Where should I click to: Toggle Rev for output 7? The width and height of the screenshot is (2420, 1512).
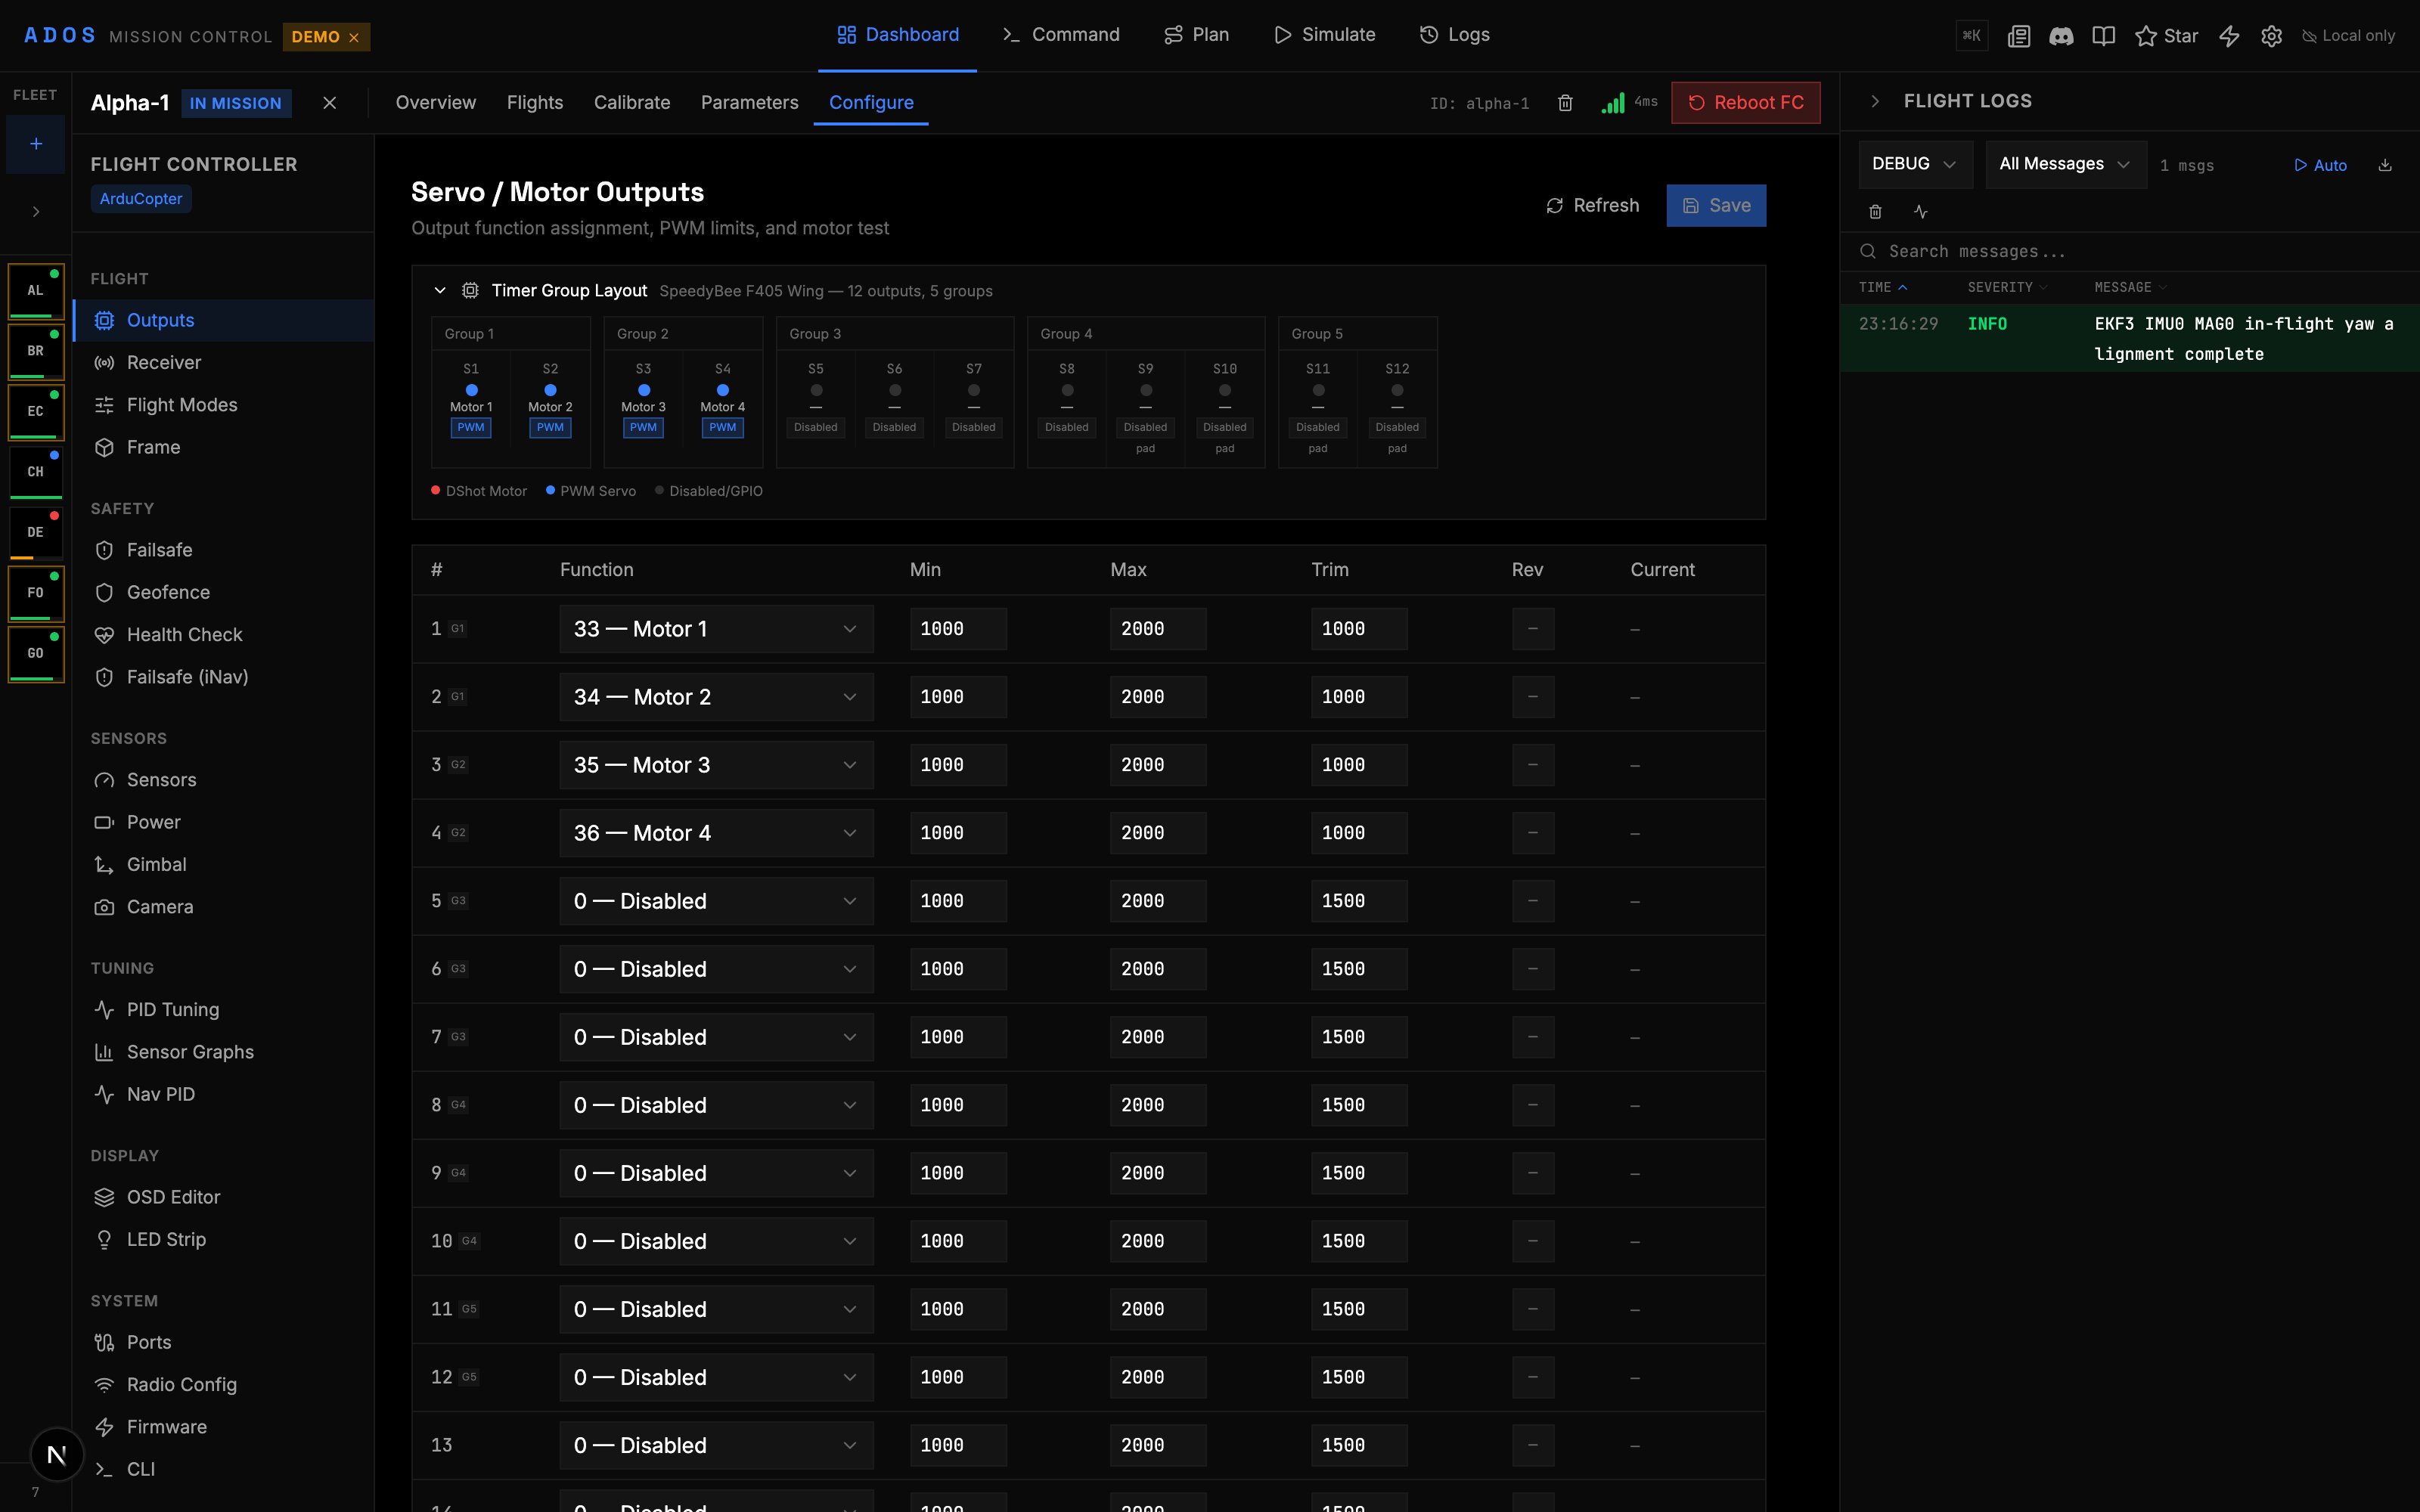click(x=1533, y=1037)
